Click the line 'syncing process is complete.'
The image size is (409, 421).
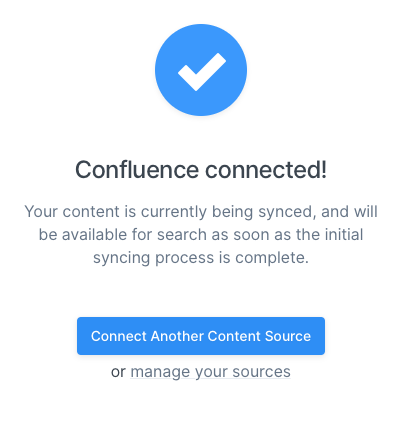[201, 258]
